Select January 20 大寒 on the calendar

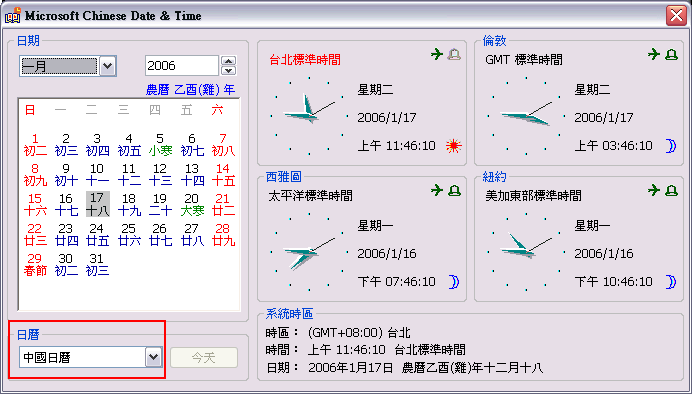click(192, 205)
